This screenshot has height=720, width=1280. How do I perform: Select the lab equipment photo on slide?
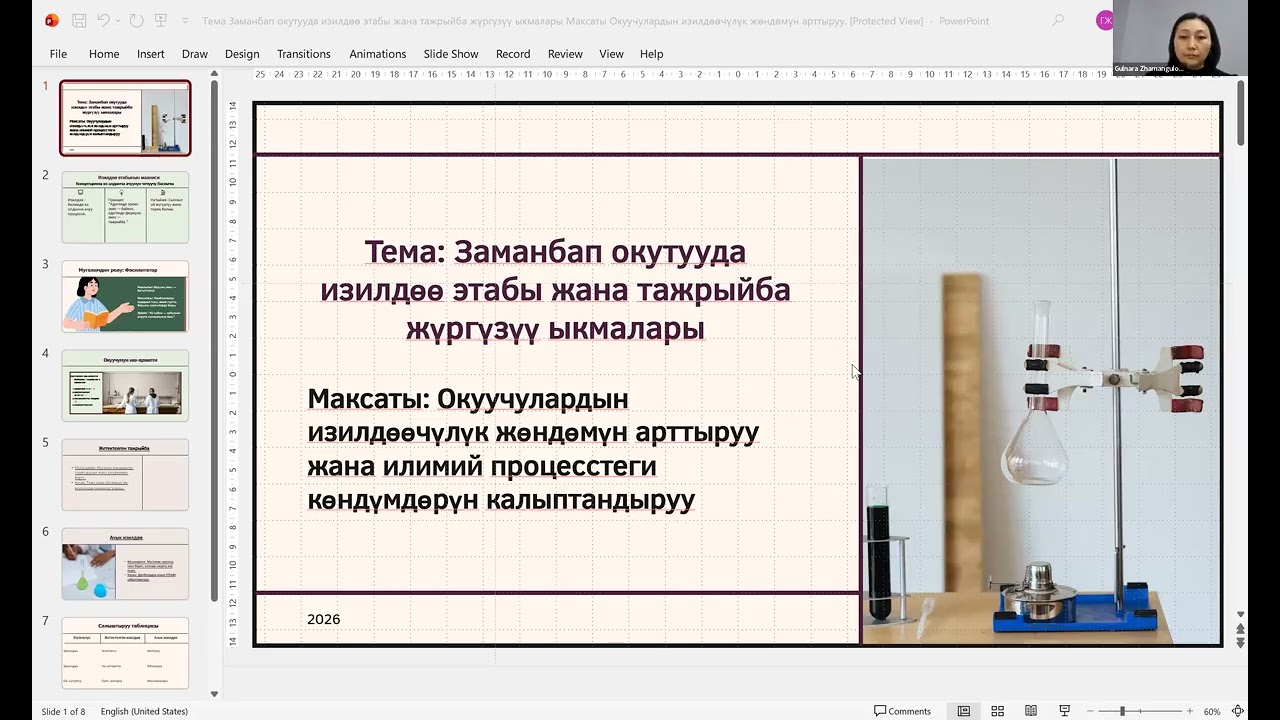pos(1041,400)
